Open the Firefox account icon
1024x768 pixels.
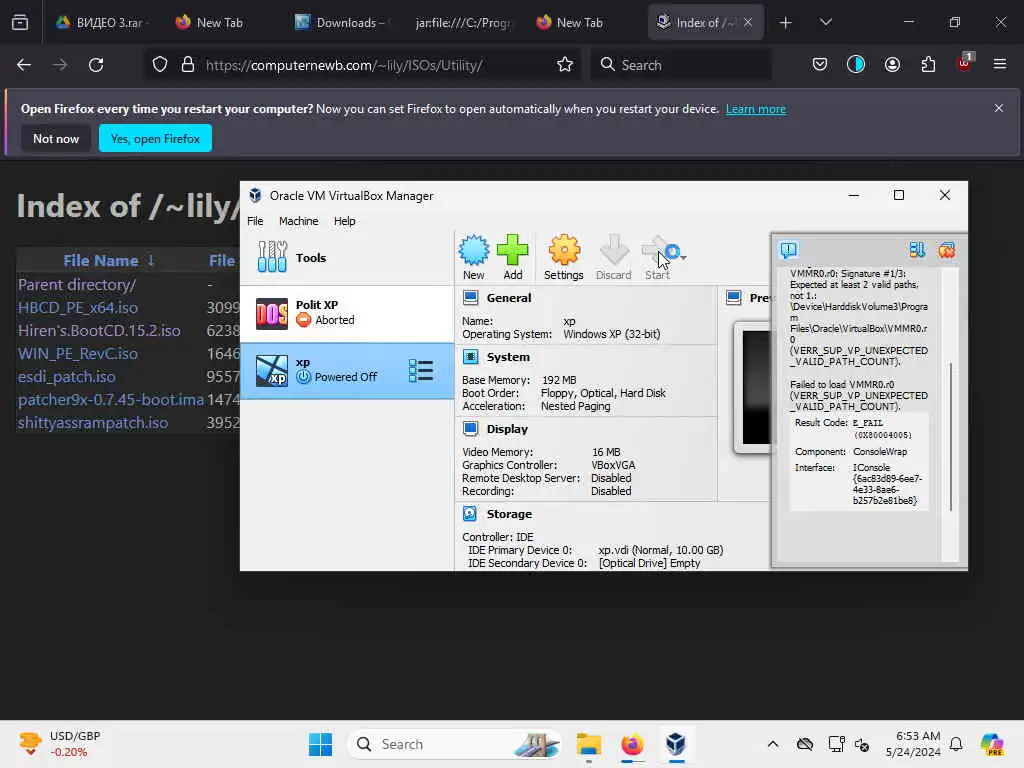coord(892,65)
